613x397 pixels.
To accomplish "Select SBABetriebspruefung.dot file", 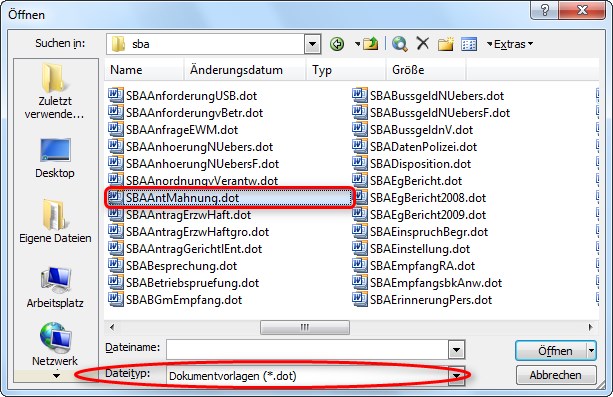I will [183, 283].
